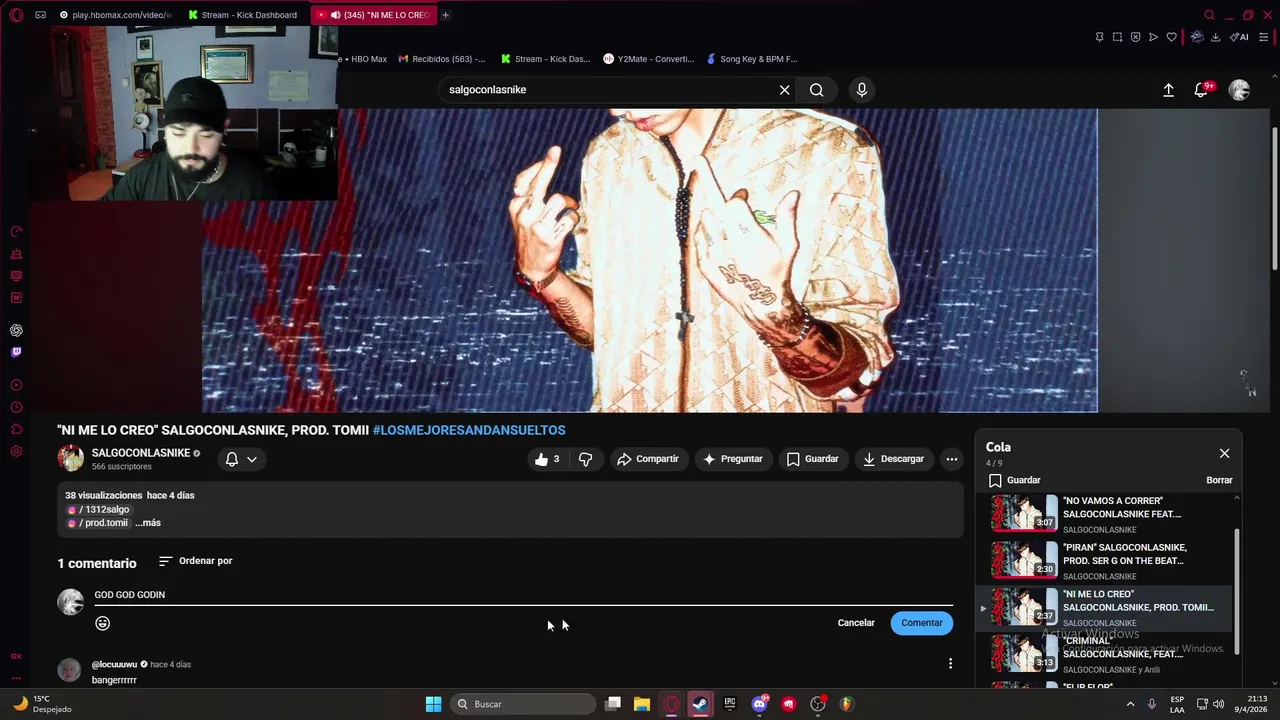Click the page vertical scrollbar
The width and height of the screenshot is (1280, 720).
click(1274, 200)
